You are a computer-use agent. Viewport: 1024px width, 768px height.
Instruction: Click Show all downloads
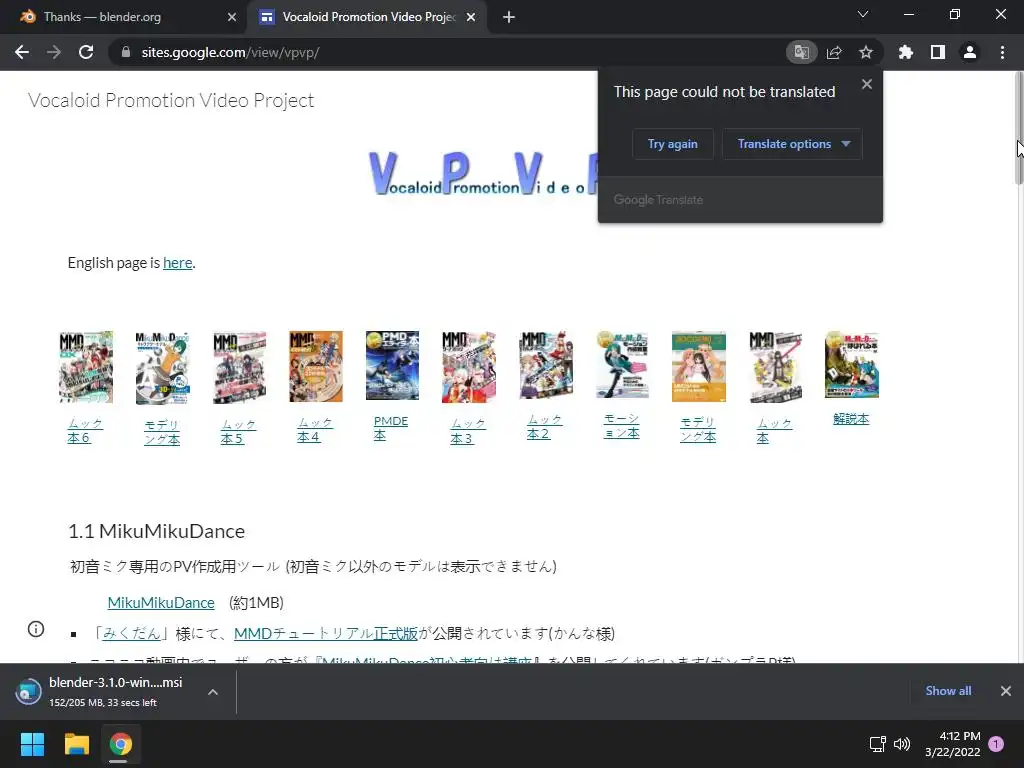[x=948, y=691]
